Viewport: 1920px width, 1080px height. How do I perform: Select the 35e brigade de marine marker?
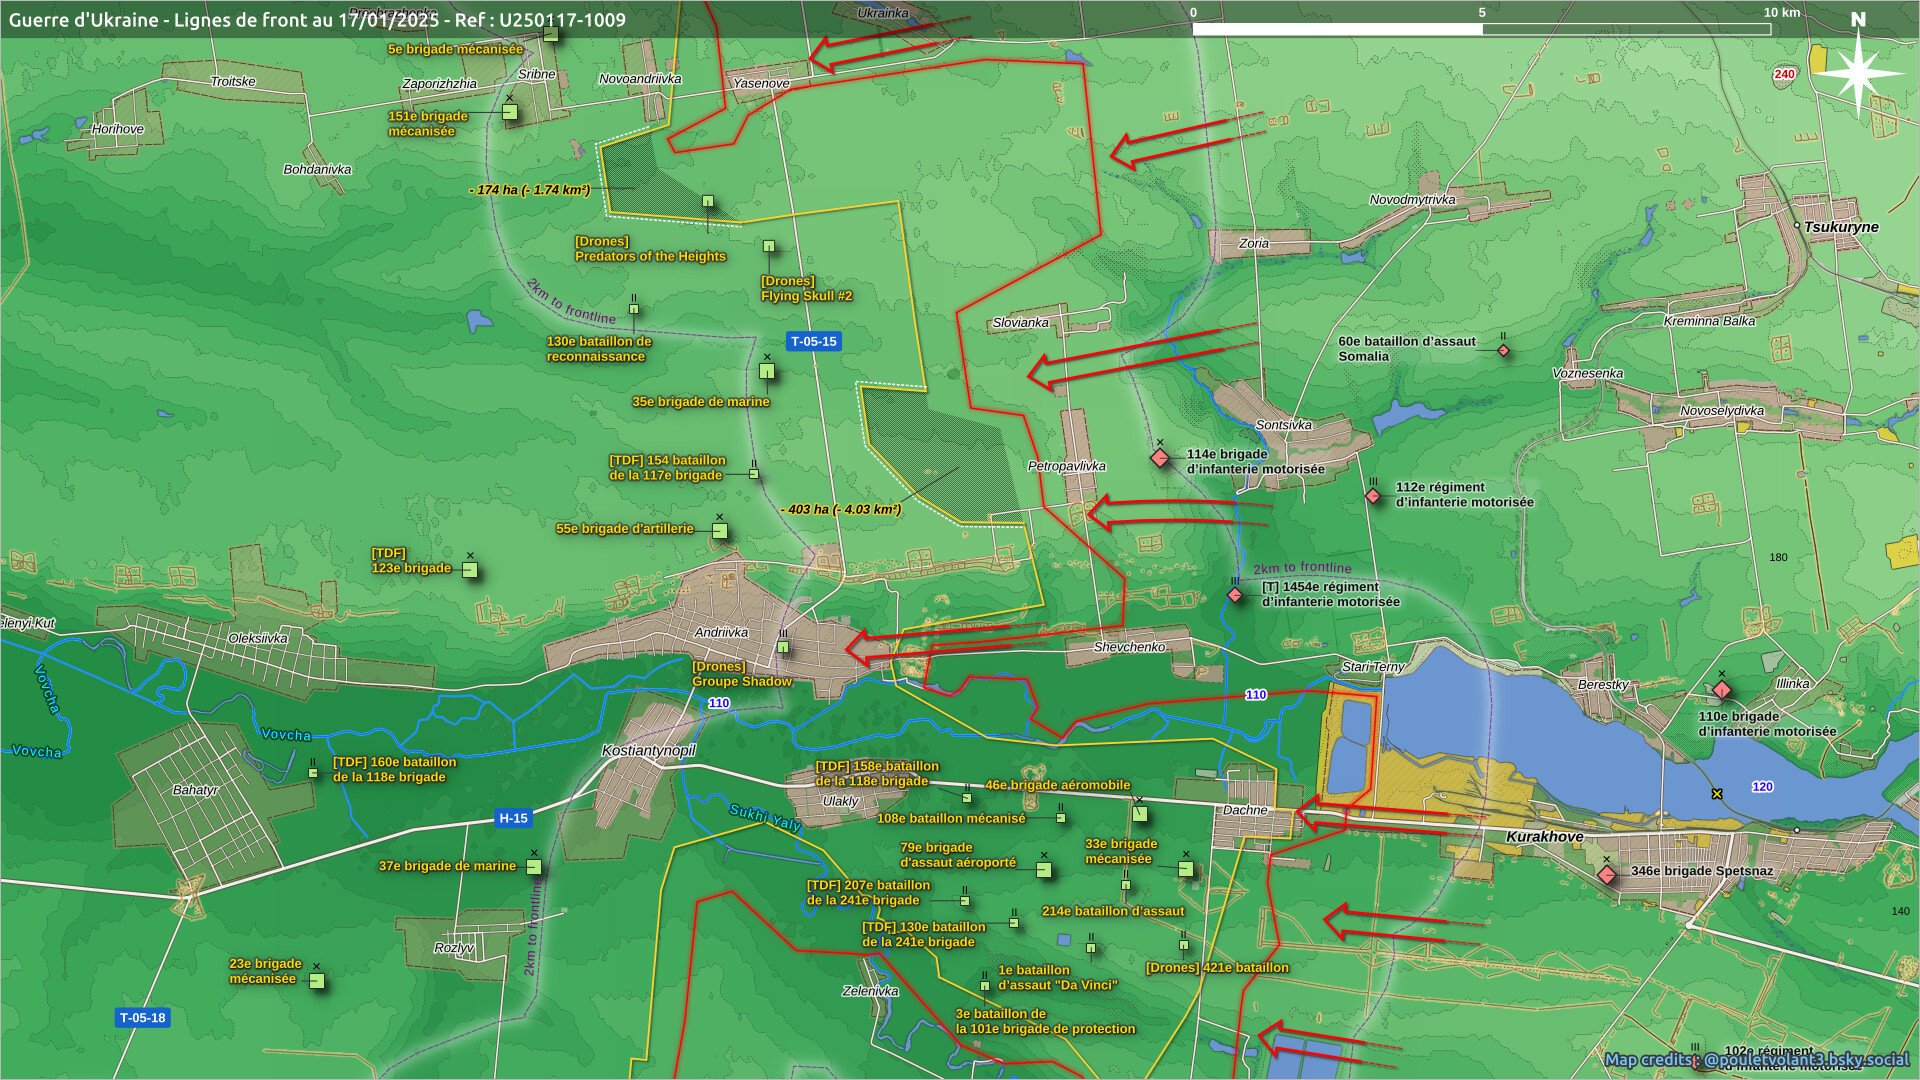767,371
